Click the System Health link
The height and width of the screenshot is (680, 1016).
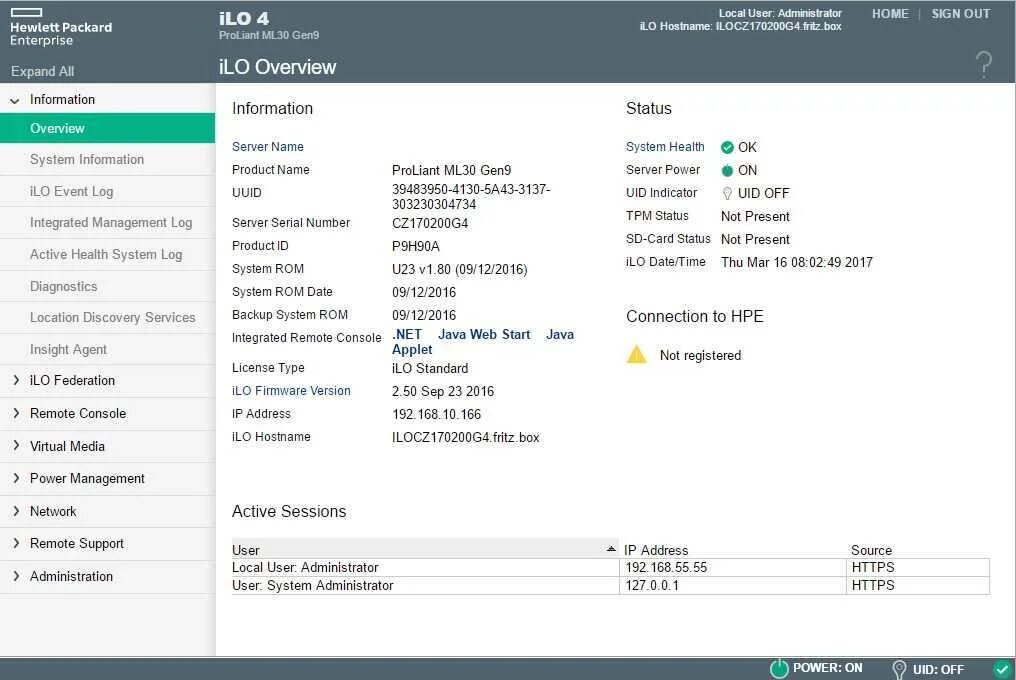[665, 147]
